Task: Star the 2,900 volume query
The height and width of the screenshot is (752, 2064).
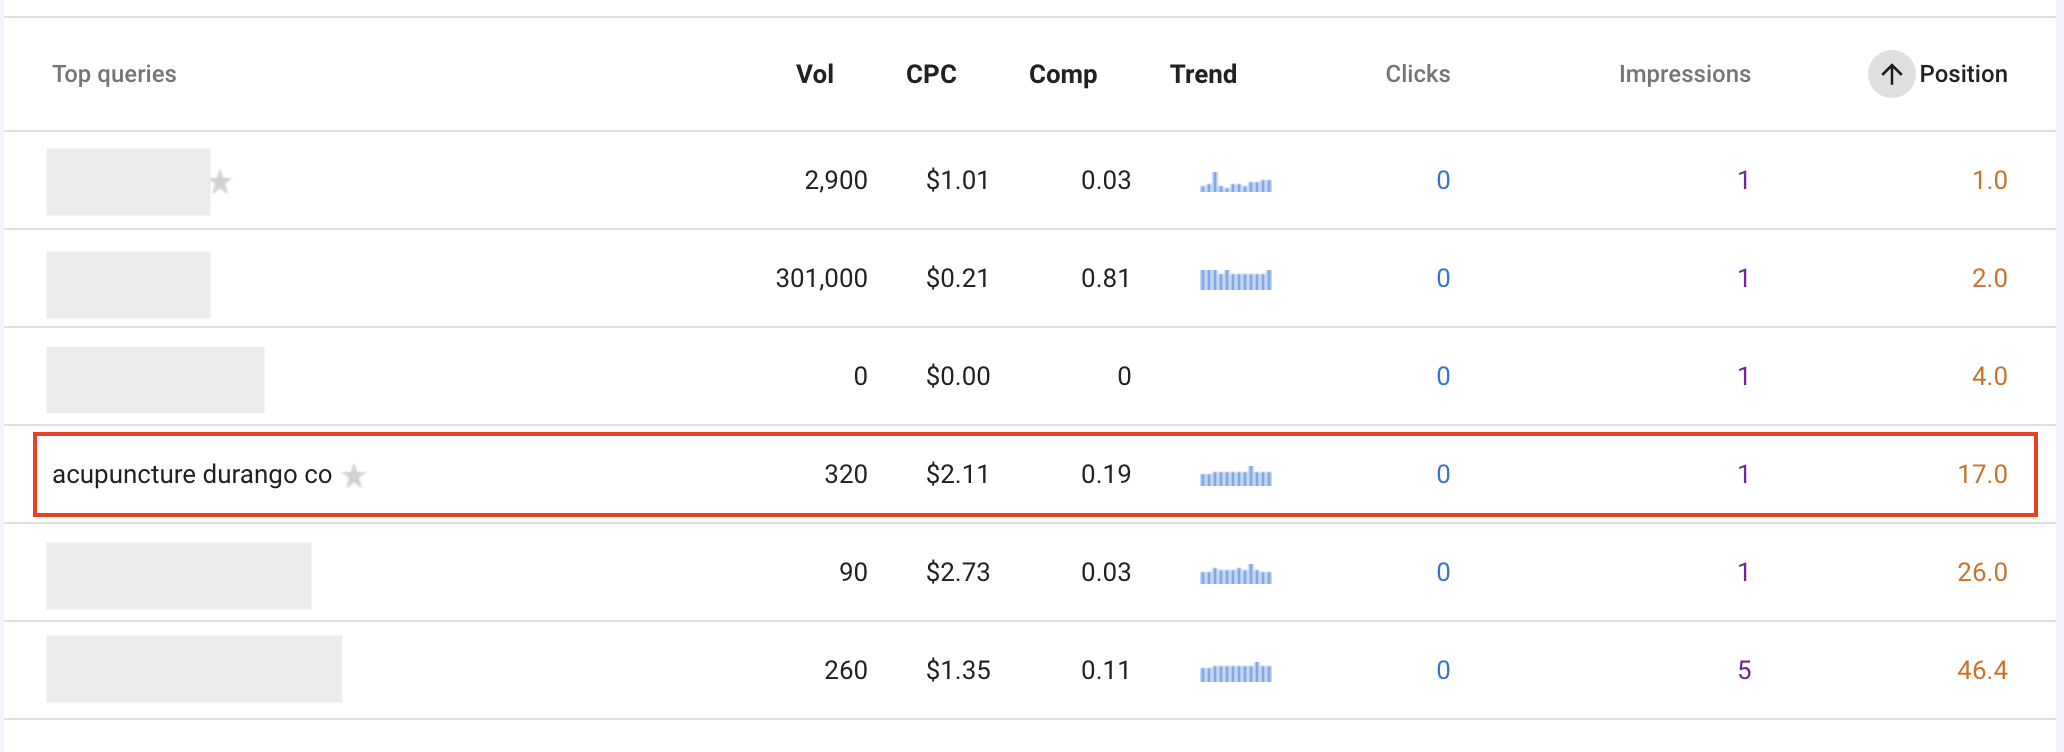Action: click(x=220, y=182)
